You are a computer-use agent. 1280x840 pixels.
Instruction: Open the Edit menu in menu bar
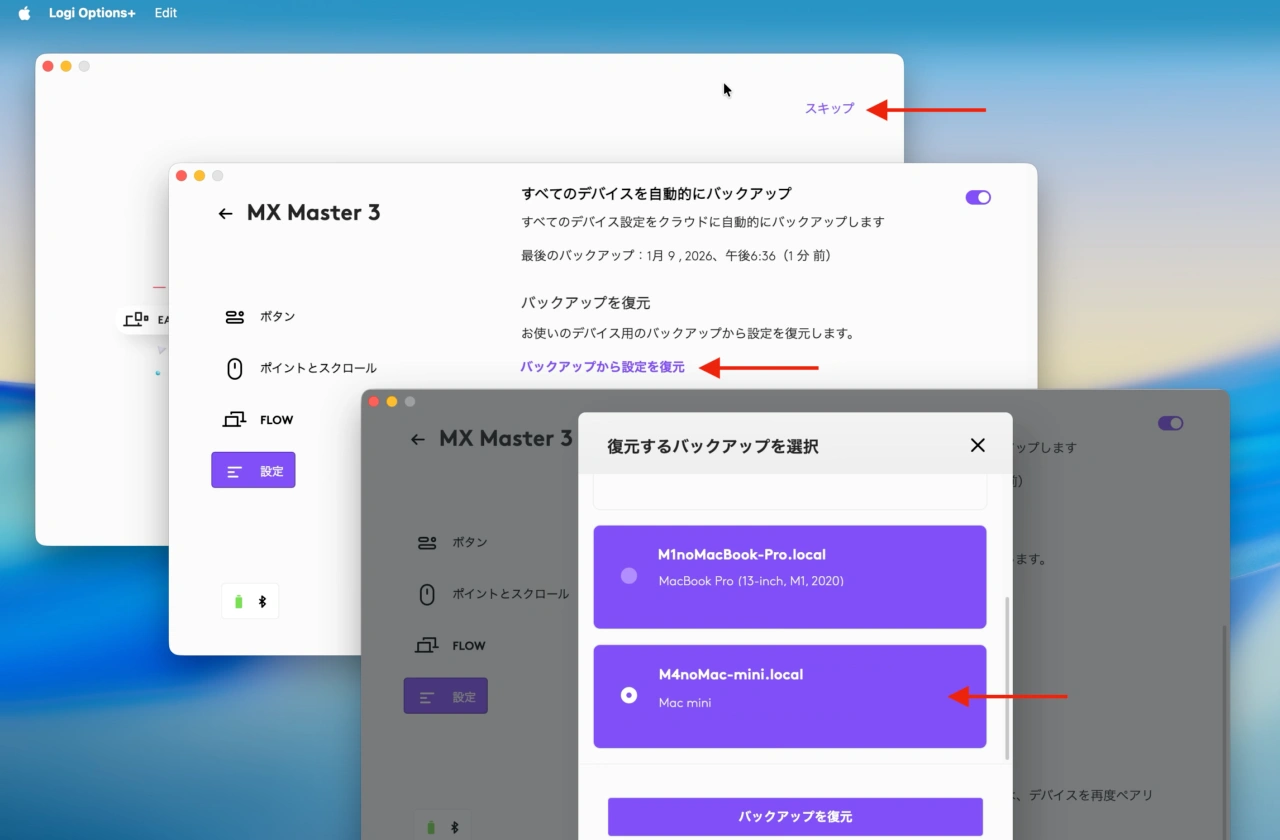(166, 14)
